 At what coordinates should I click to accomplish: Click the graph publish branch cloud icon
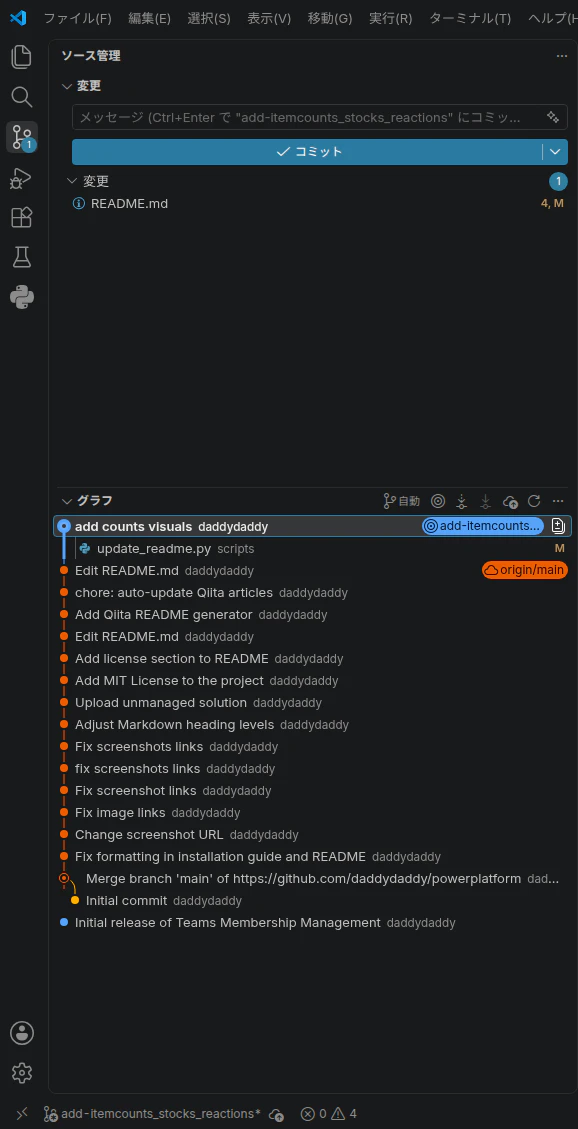[x=510, y=501]
